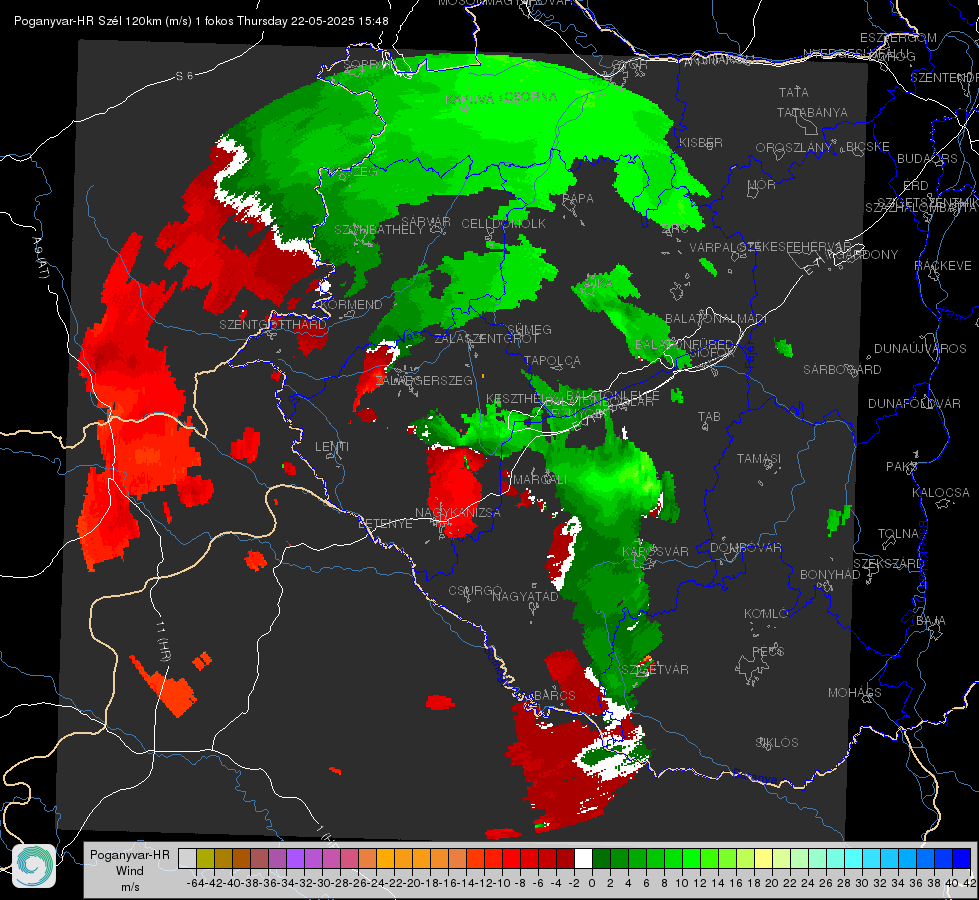Click the RACKEVE city label

(943, 266)
